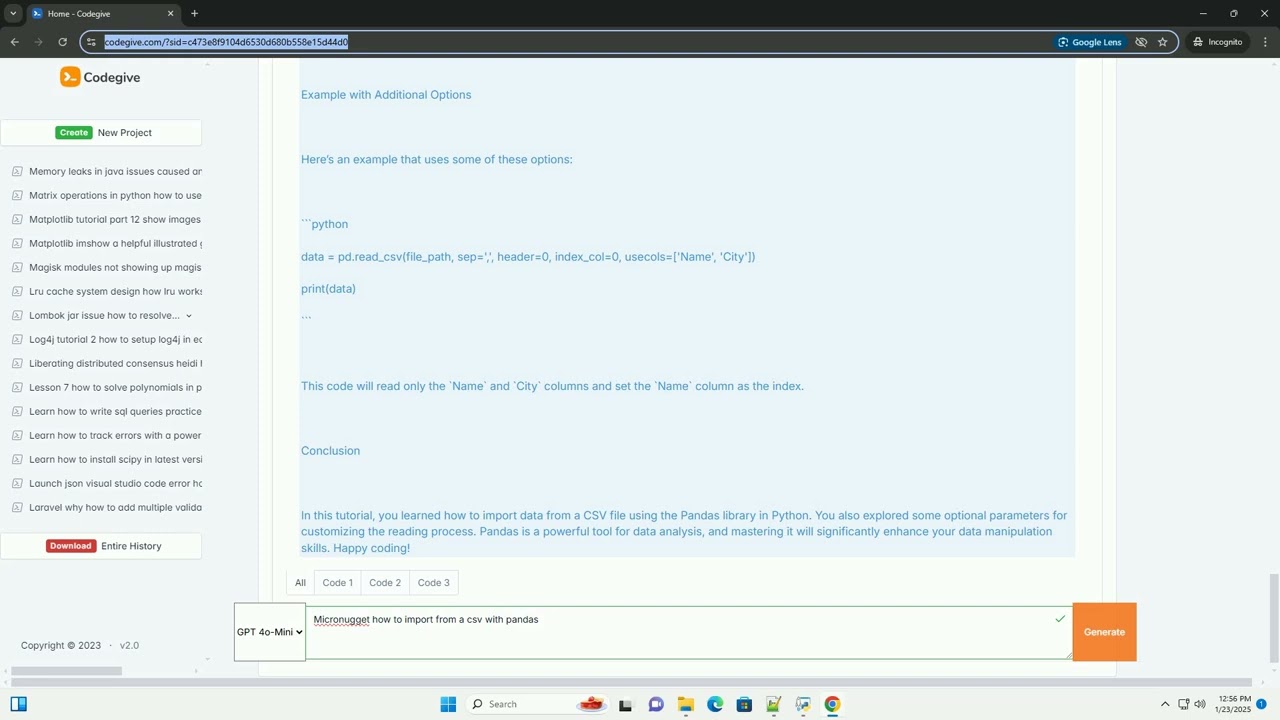Click the browser address bar URL

(226, 42)
